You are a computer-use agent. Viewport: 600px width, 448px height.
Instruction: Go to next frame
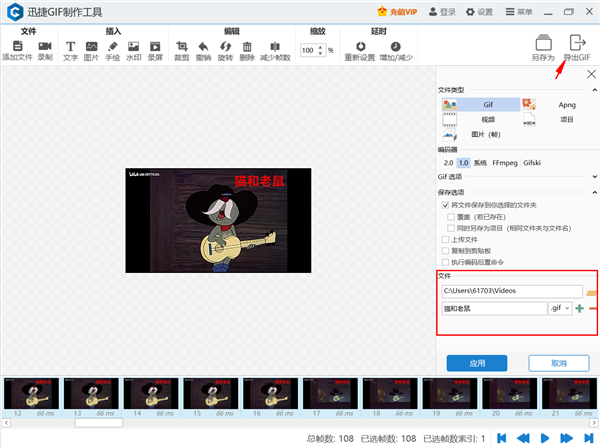click(566, 438)
